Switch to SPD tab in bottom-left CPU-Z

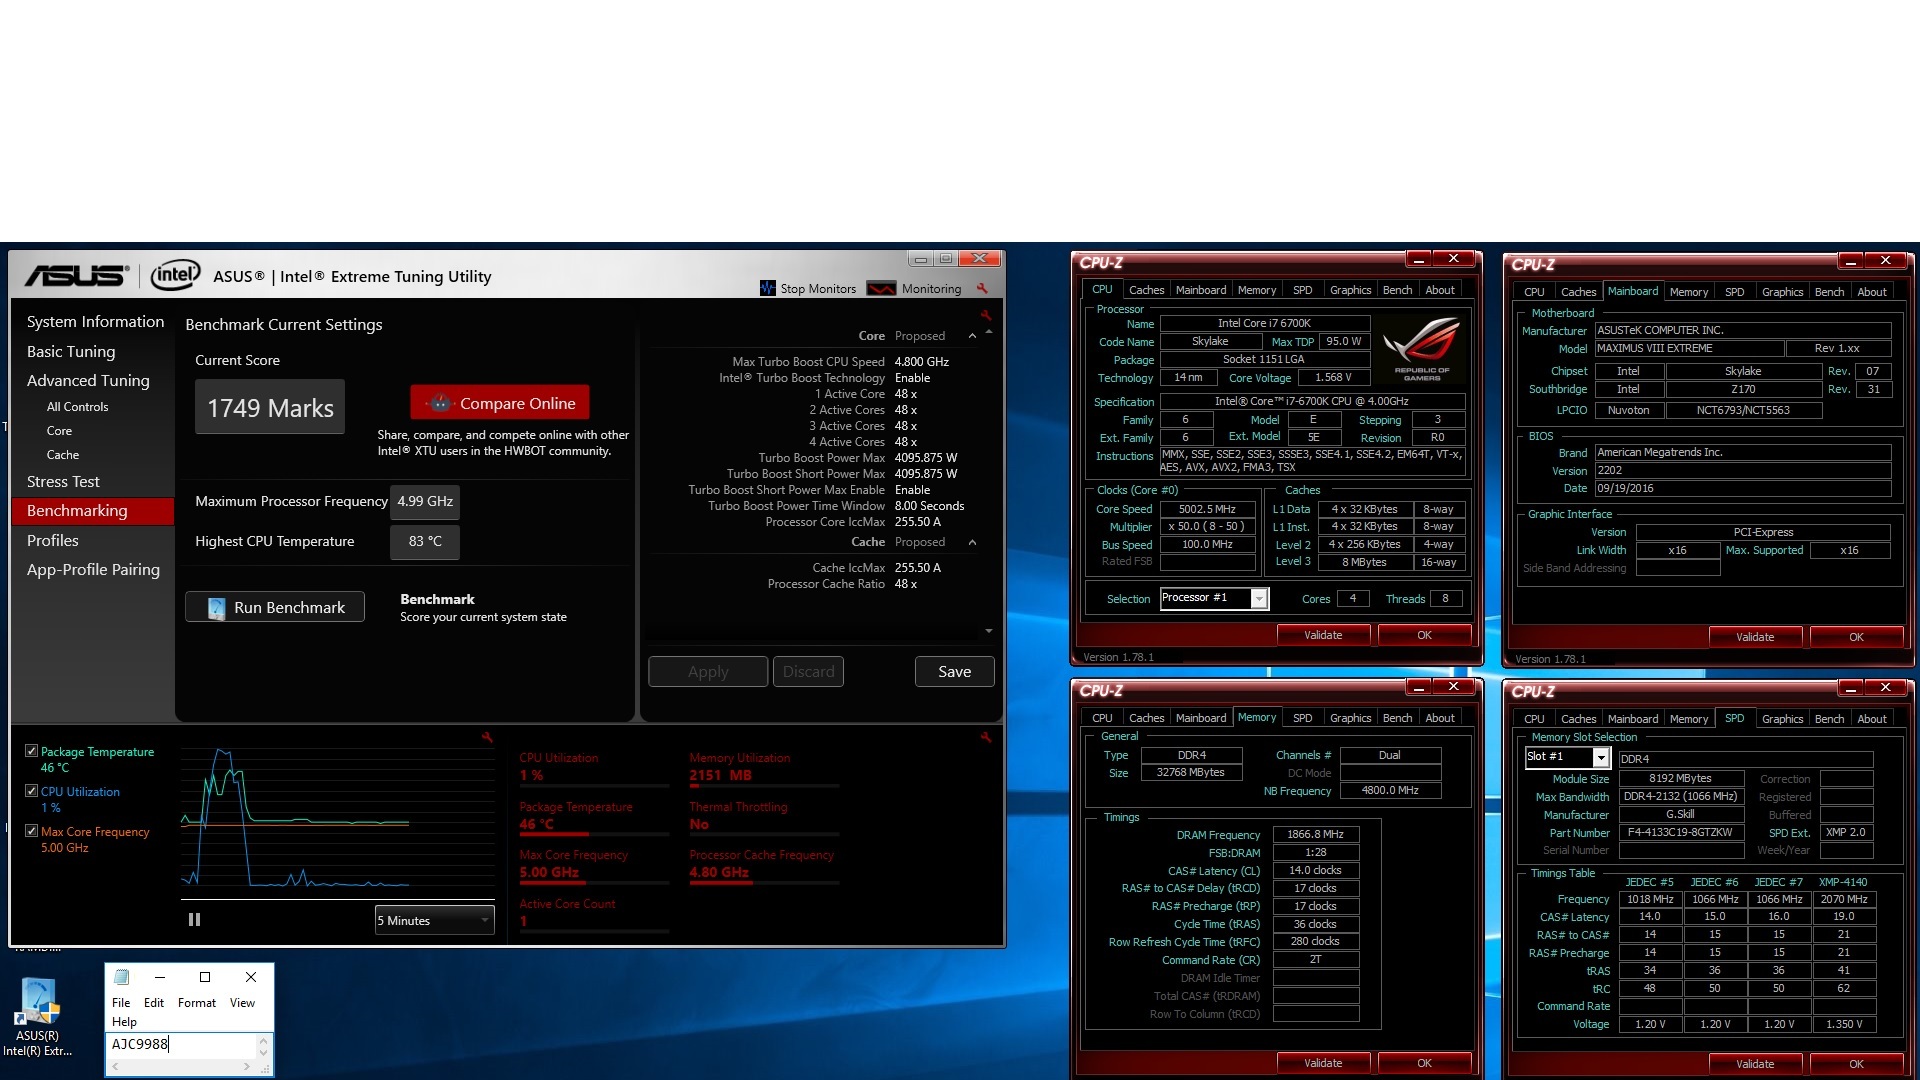(x=1302, y=718)
